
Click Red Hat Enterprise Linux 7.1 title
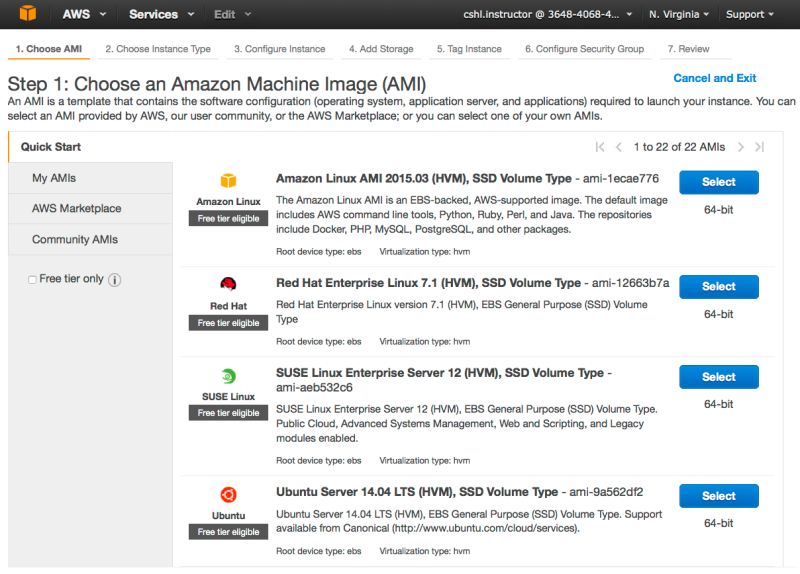coord(428,283)
